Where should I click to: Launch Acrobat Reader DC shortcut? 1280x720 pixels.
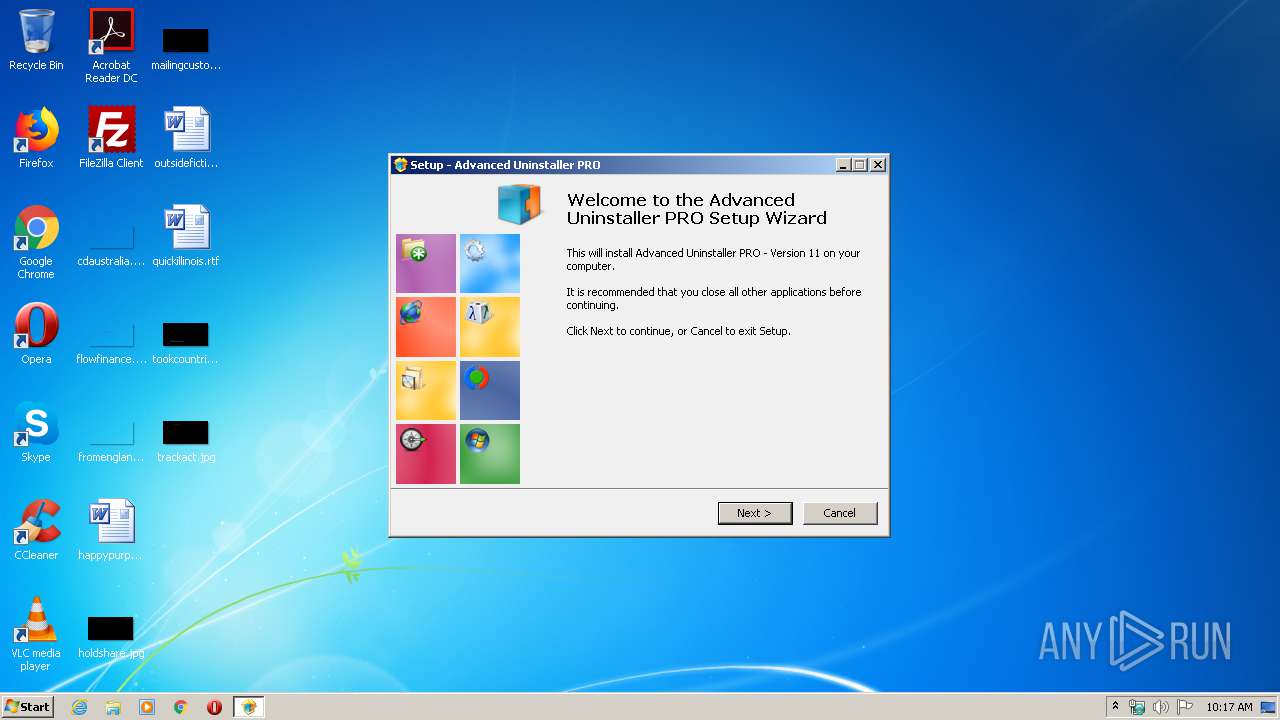point(111,46)
